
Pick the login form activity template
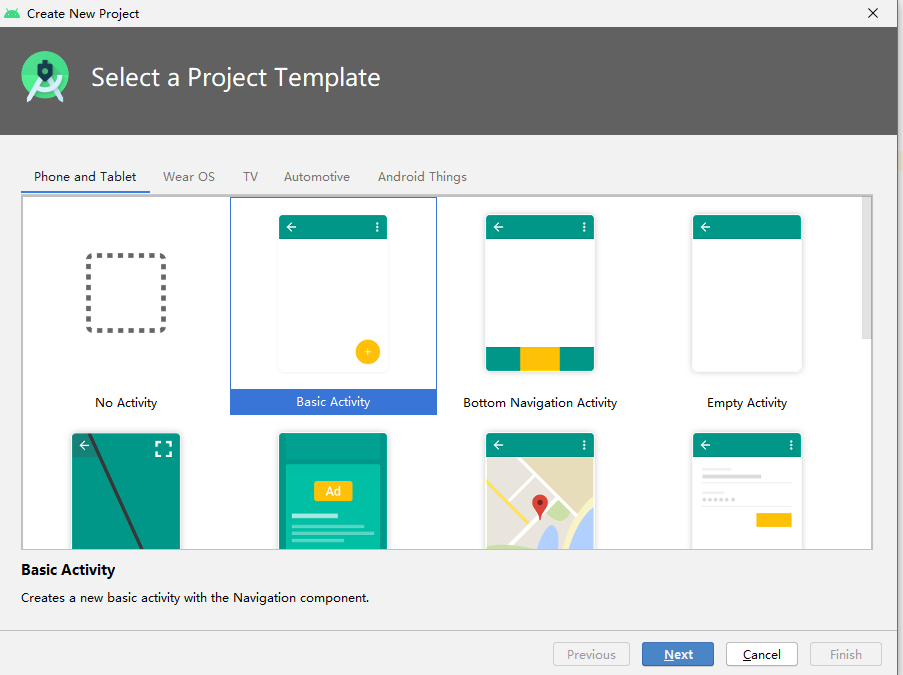746,491
